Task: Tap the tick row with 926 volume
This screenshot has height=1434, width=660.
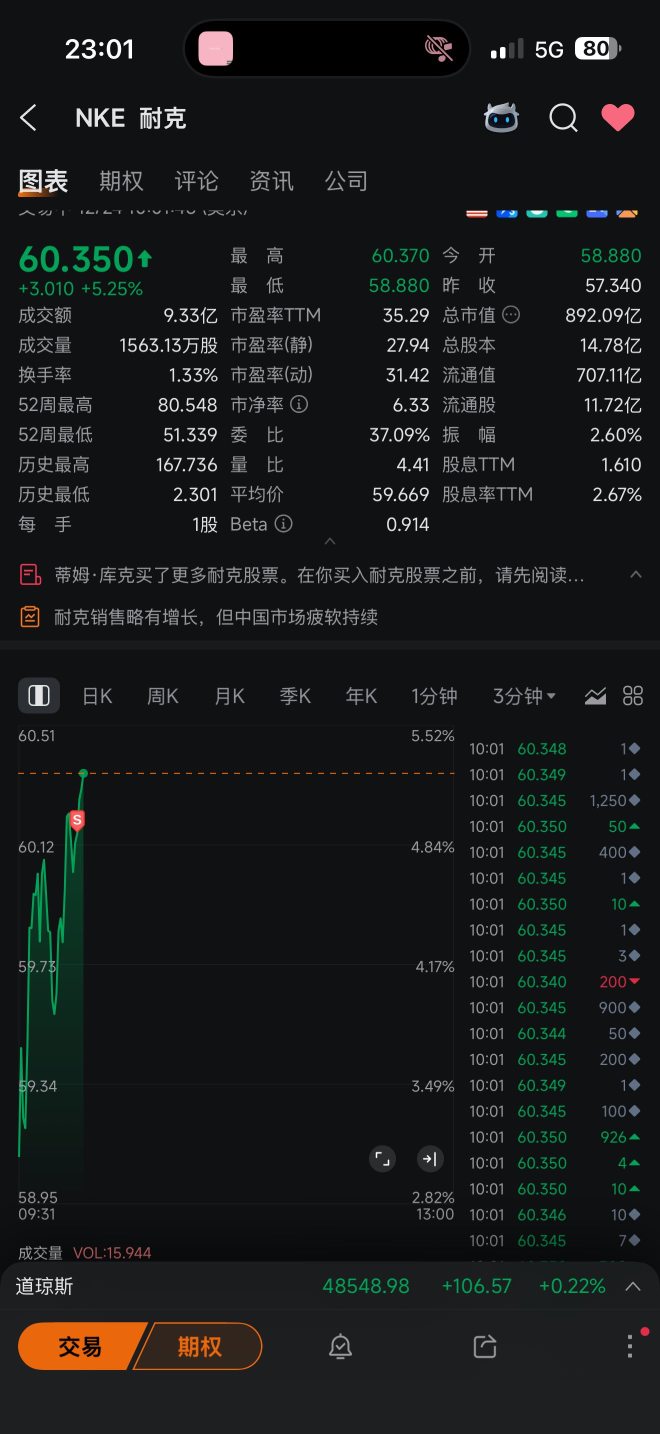Action: [555, 1137]
